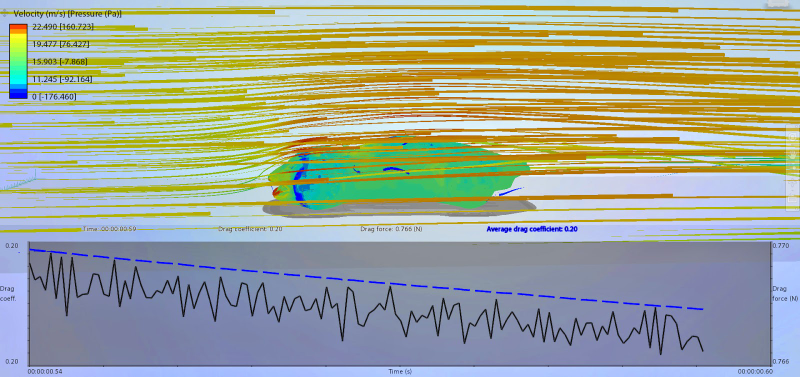The image size is (800, 377).
Task: Select the Pan hand tool in navigation bar
Action: pos(792,155)
